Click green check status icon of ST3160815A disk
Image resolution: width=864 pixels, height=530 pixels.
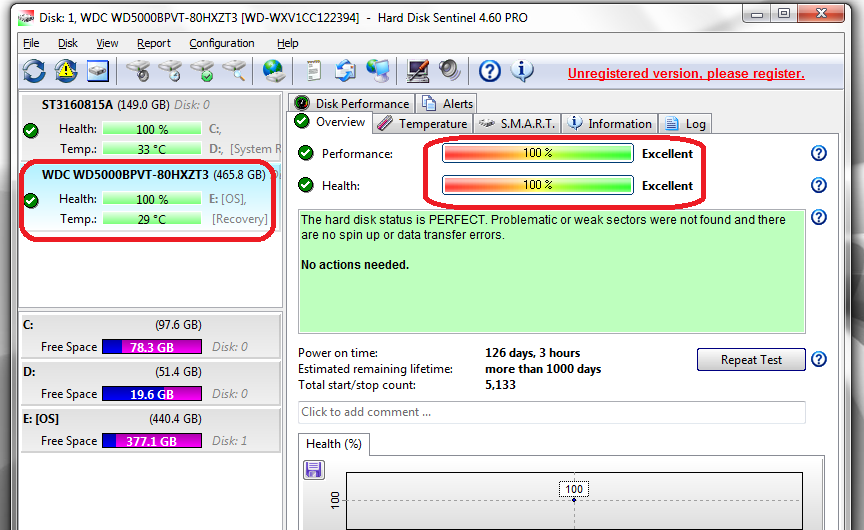point(31,131)
